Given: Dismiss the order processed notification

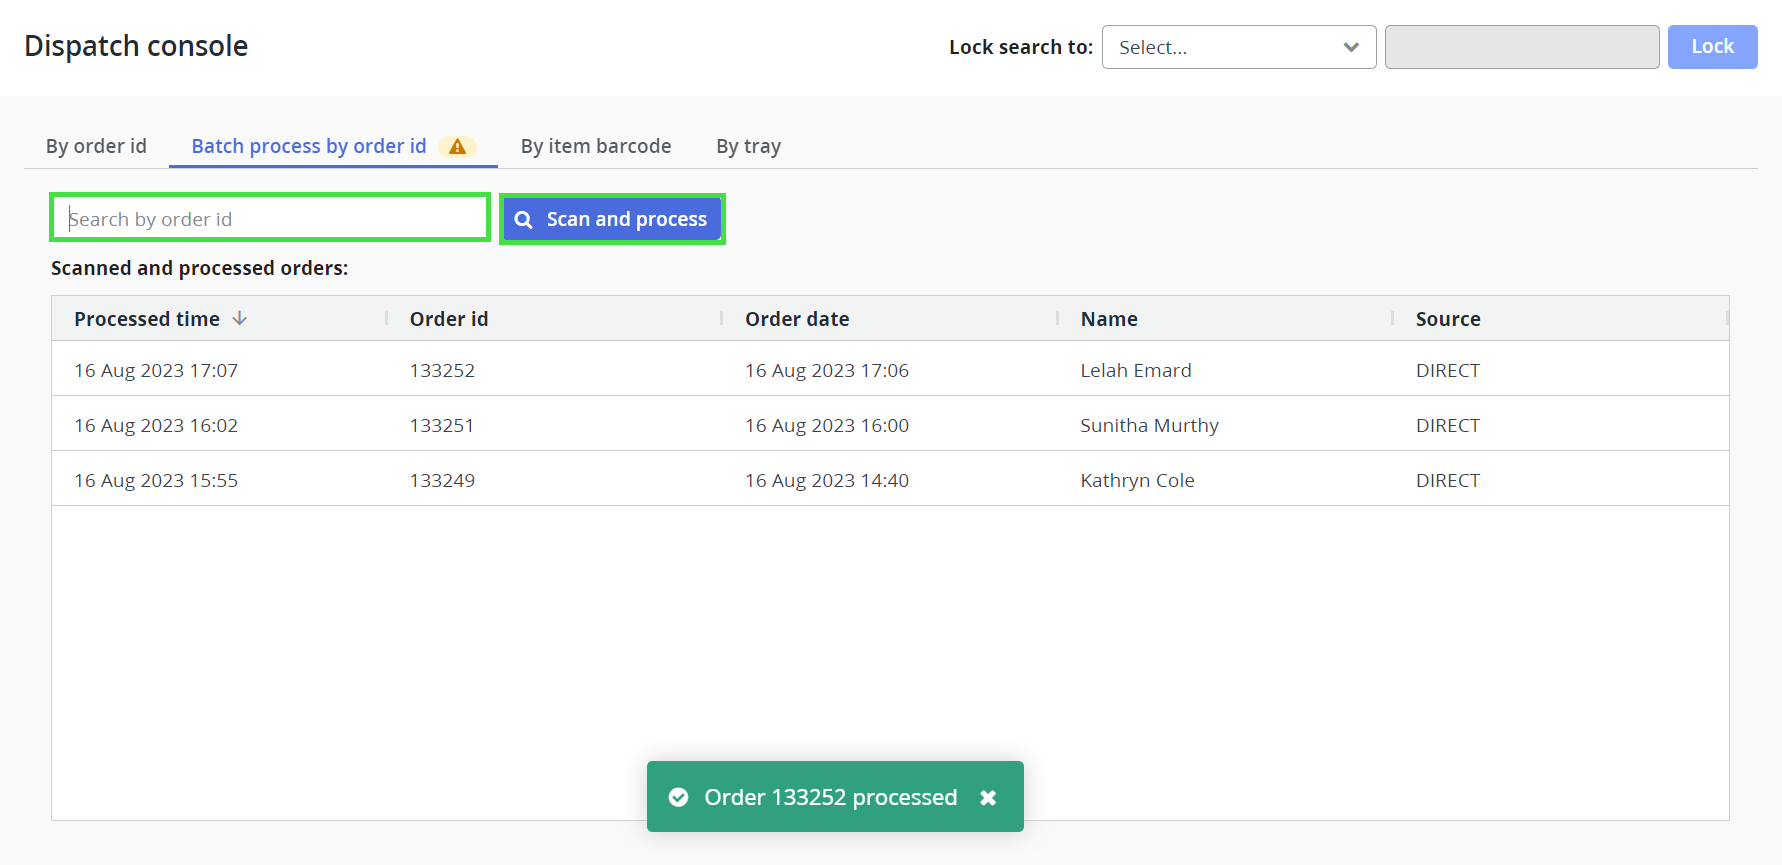Looking at the screenshot, I should [988, 797].
